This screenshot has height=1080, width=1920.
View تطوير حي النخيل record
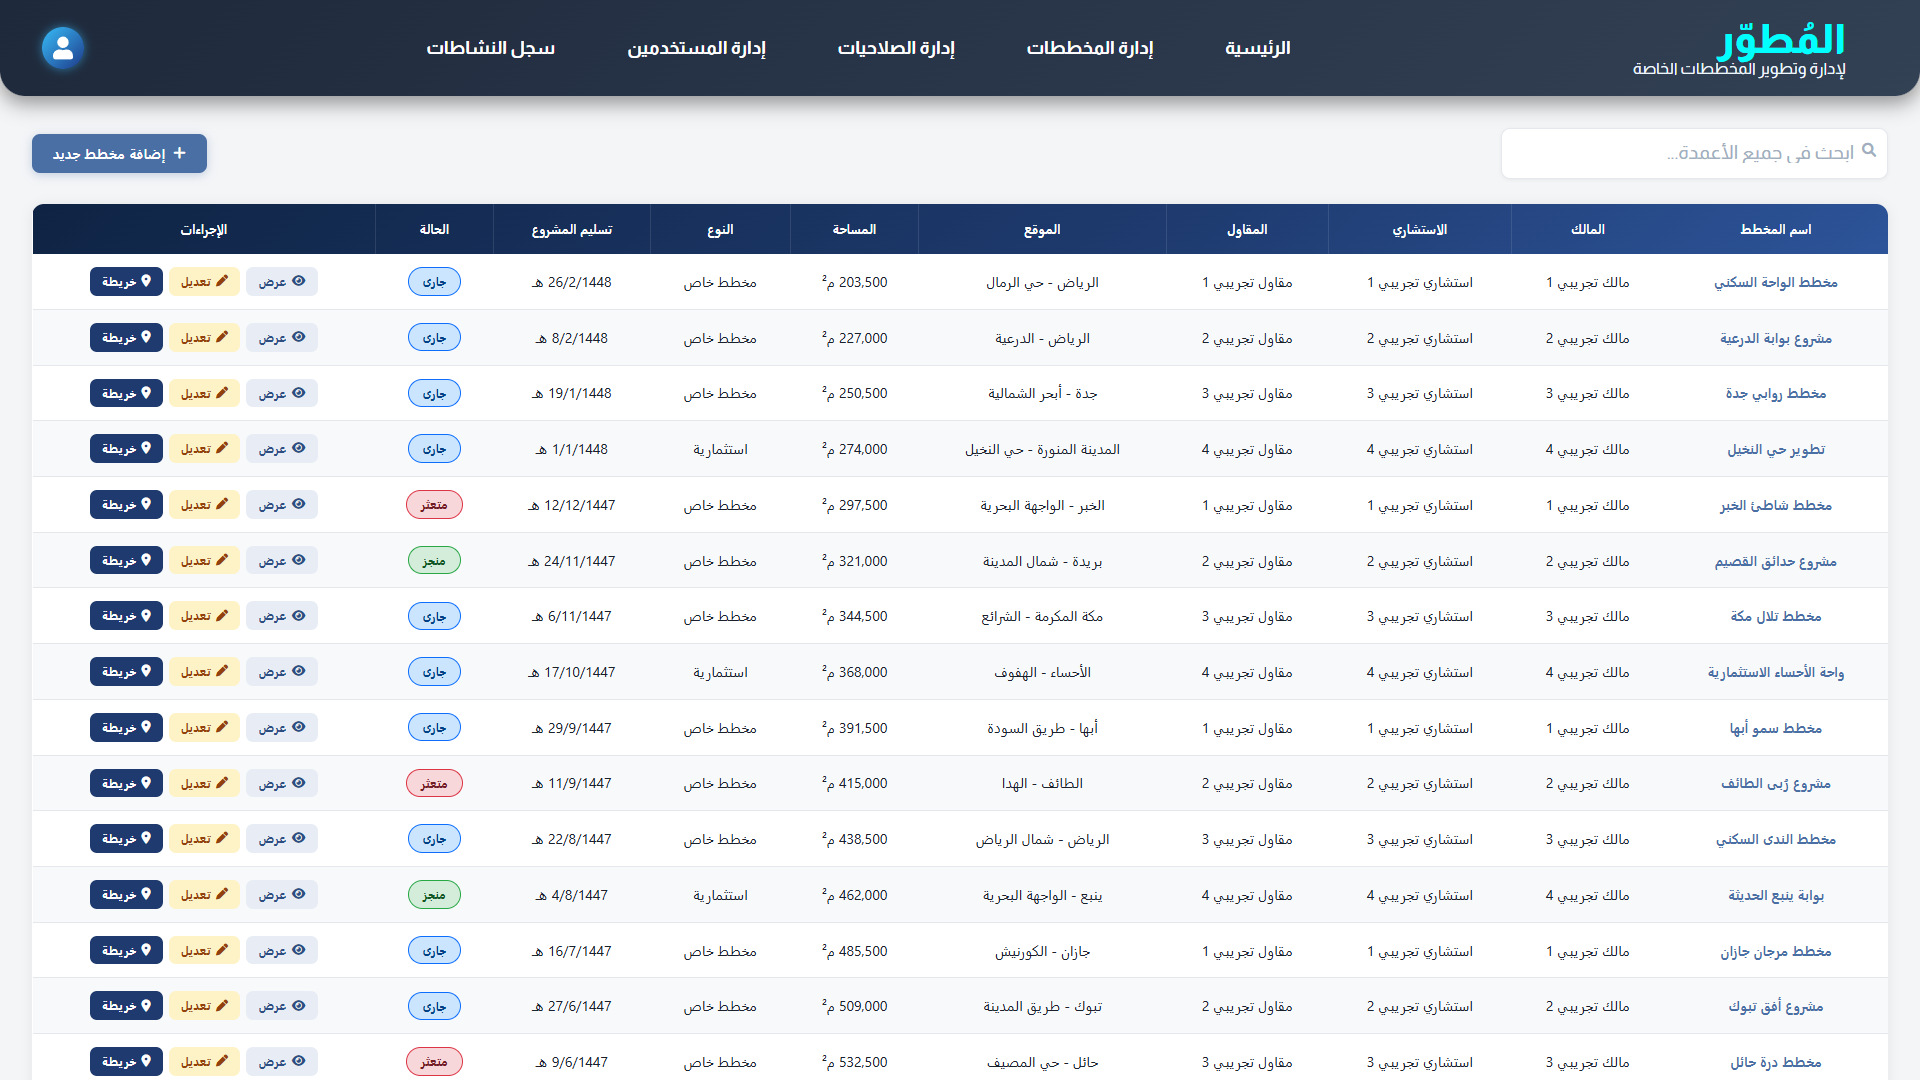pos(282,449)
